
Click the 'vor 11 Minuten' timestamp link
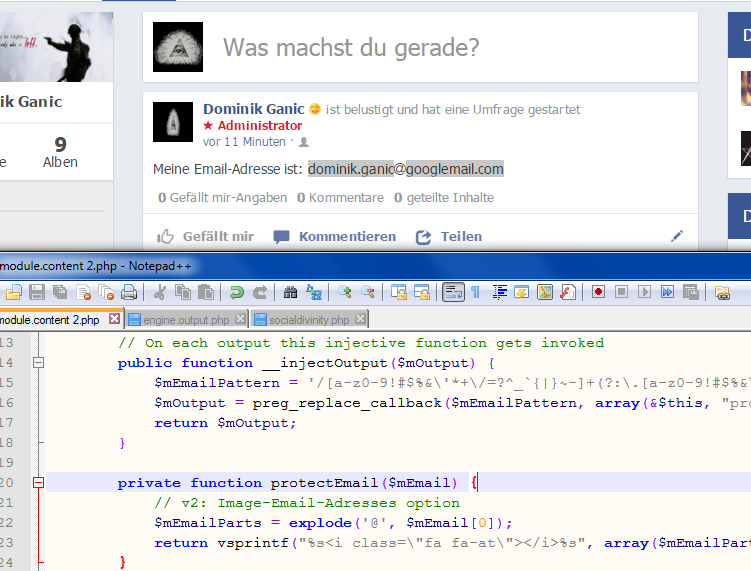244,142
